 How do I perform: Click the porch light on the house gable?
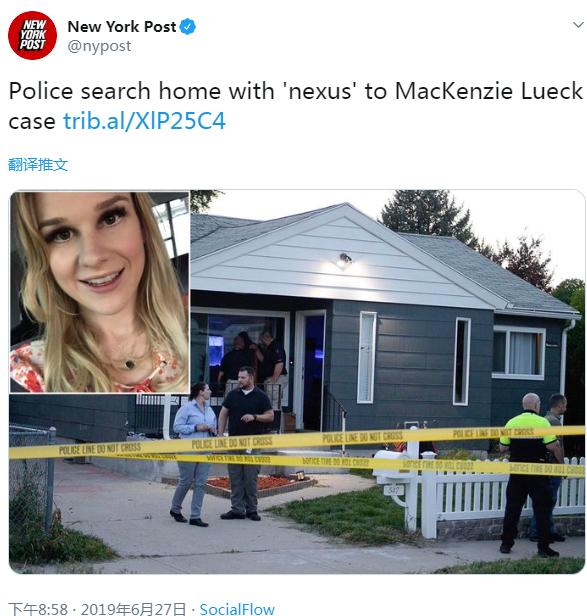(x=344, y=260)
